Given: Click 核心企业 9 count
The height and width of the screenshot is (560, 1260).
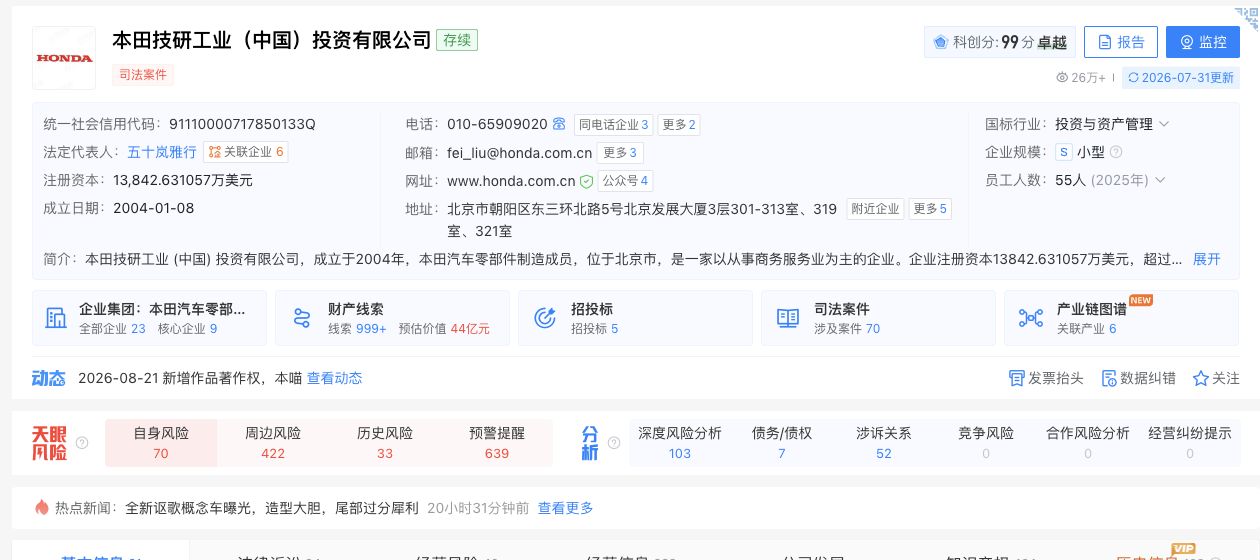Looking at the screenshot, I should click(187, 329).
